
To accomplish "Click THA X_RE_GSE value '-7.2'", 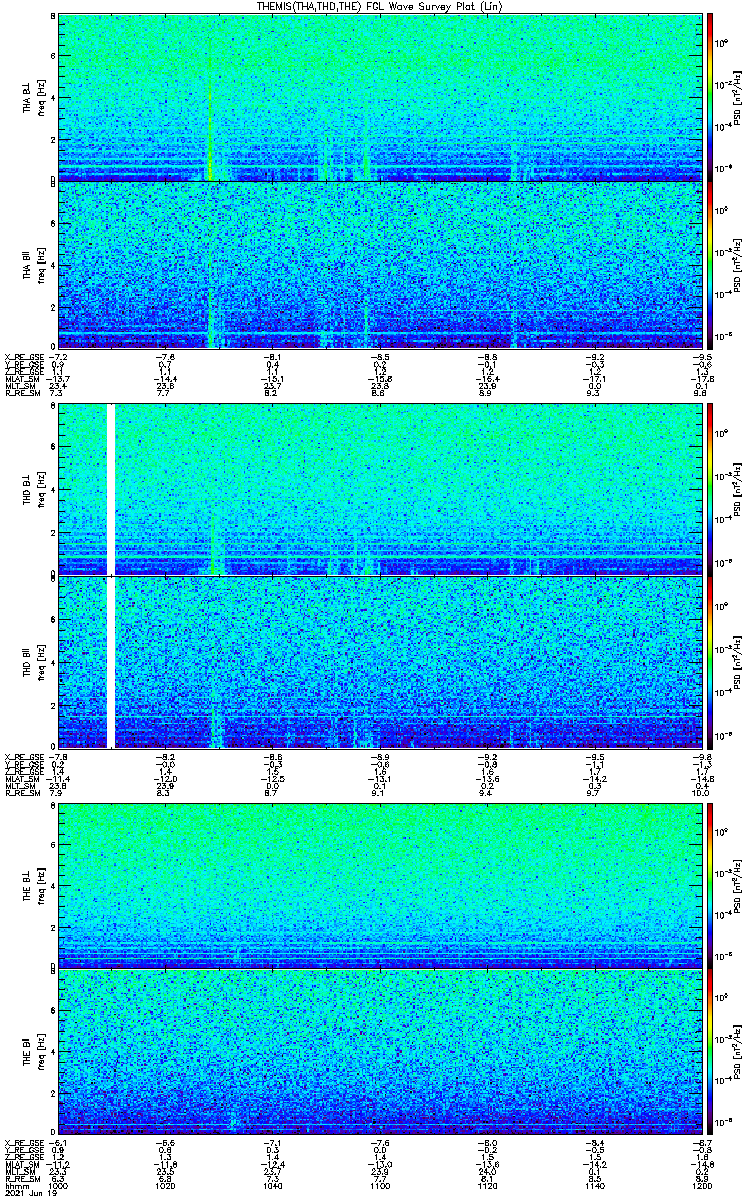I will coord(58,356).
